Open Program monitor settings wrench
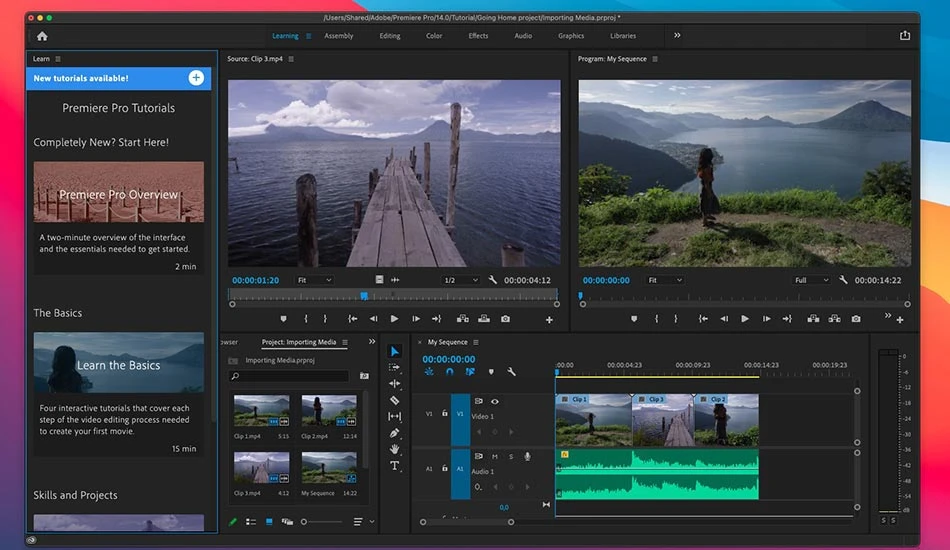 [x=843, y=280]
